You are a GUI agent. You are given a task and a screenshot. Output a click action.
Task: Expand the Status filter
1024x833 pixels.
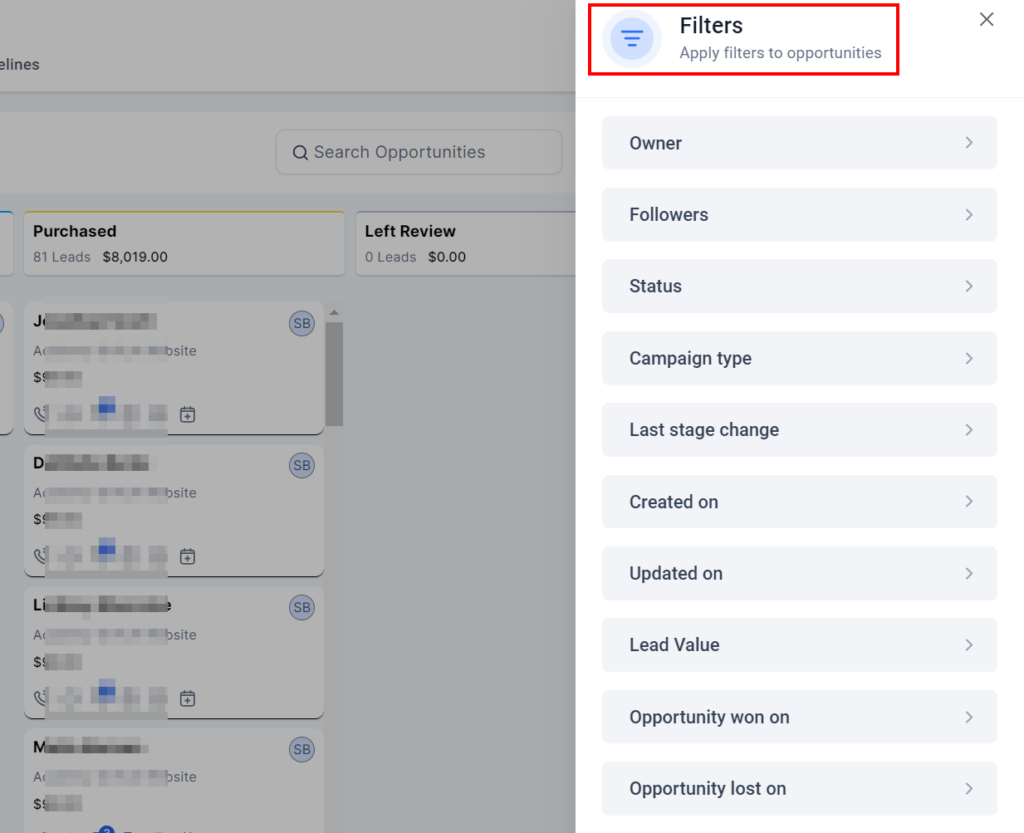pos(799,286)
